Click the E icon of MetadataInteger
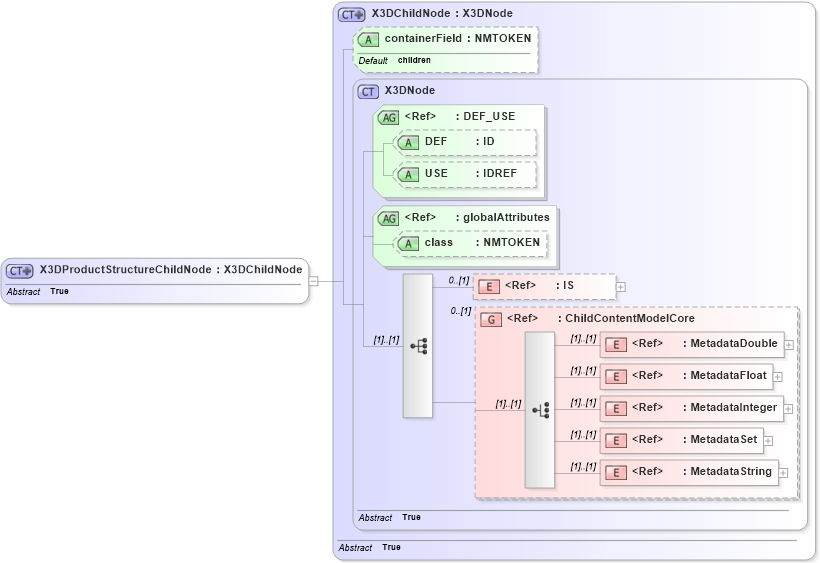This screenshot has width=820, height=563. point(616,408)
